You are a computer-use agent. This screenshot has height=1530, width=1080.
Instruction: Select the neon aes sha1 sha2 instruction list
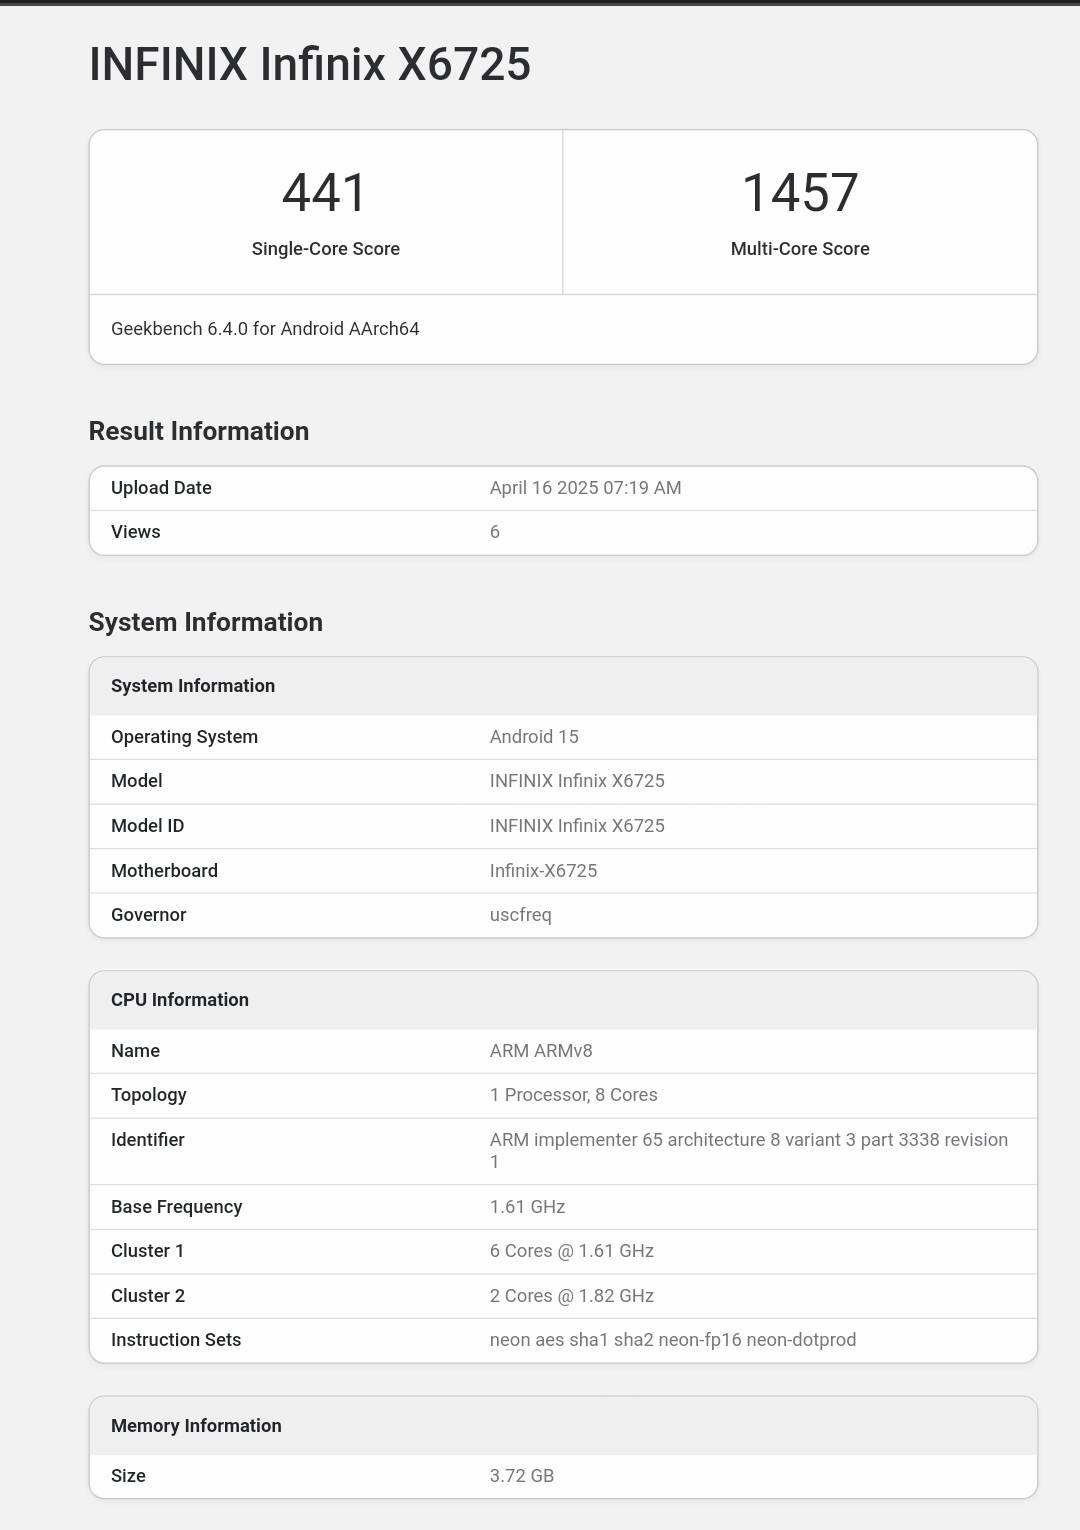tap(673, 1340)
